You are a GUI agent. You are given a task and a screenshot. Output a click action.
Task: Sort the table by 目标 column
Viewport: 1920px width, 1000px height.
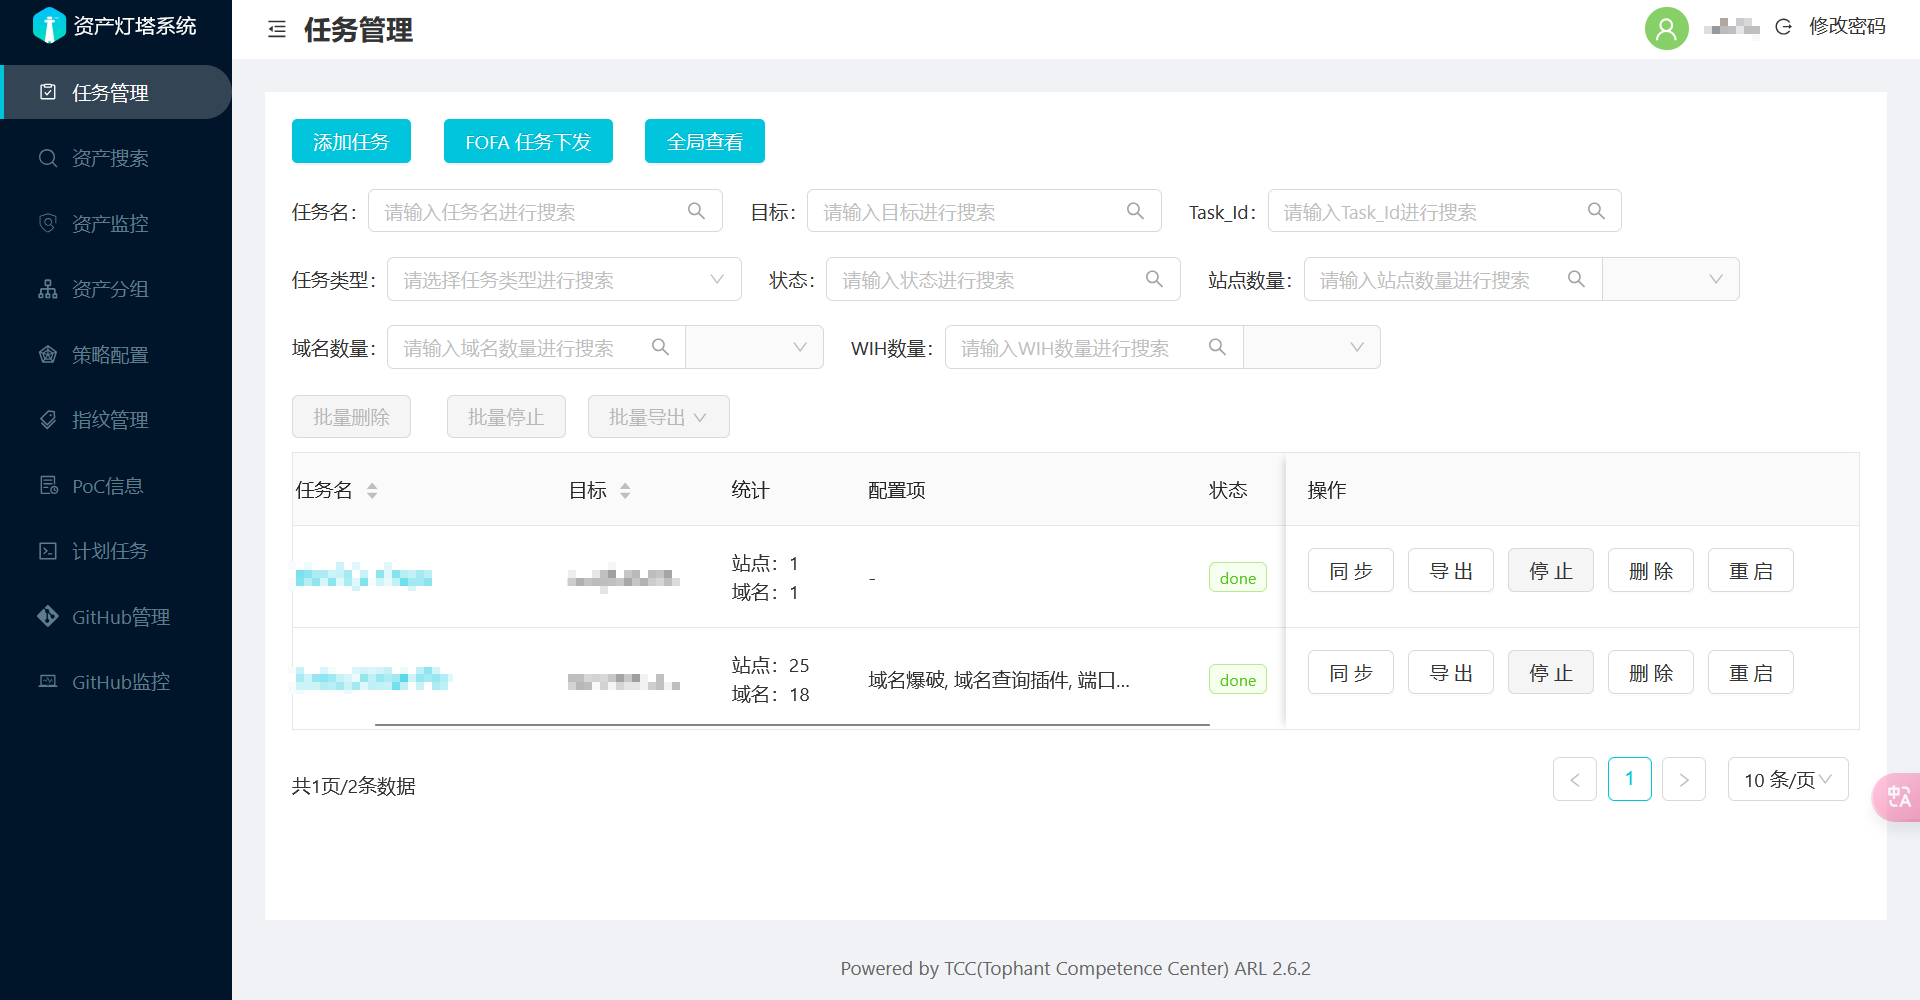pyautogui.click(x=625, y=490)
